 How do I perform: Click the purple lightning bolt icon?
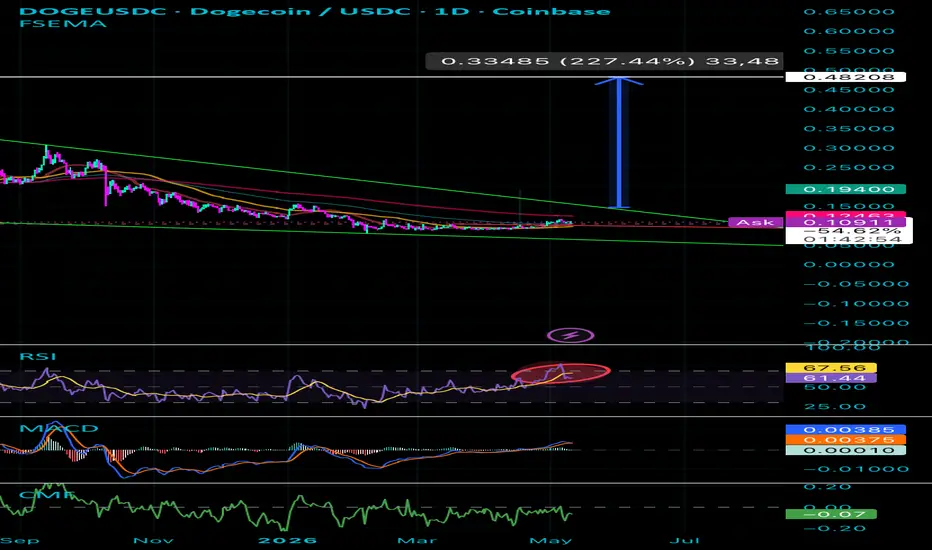tap(570, 335)
